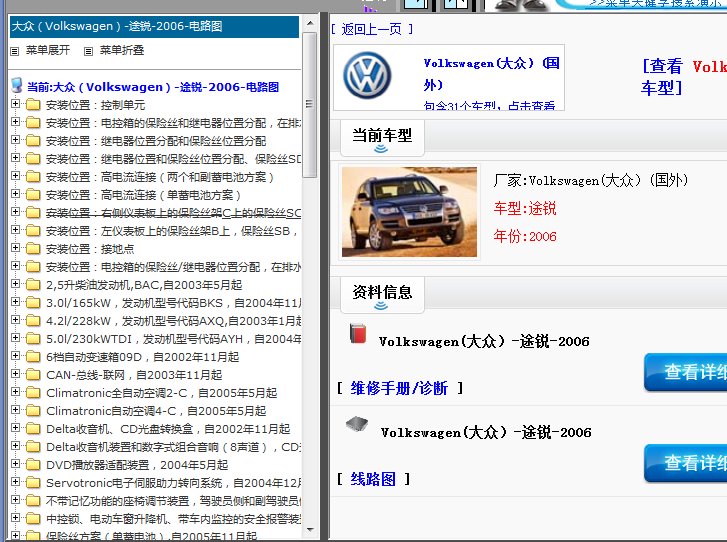Click the 菜单展开 expand-menu icon
Screen dimensions: 727x542
pyautogui.click(x=14, y=51)
